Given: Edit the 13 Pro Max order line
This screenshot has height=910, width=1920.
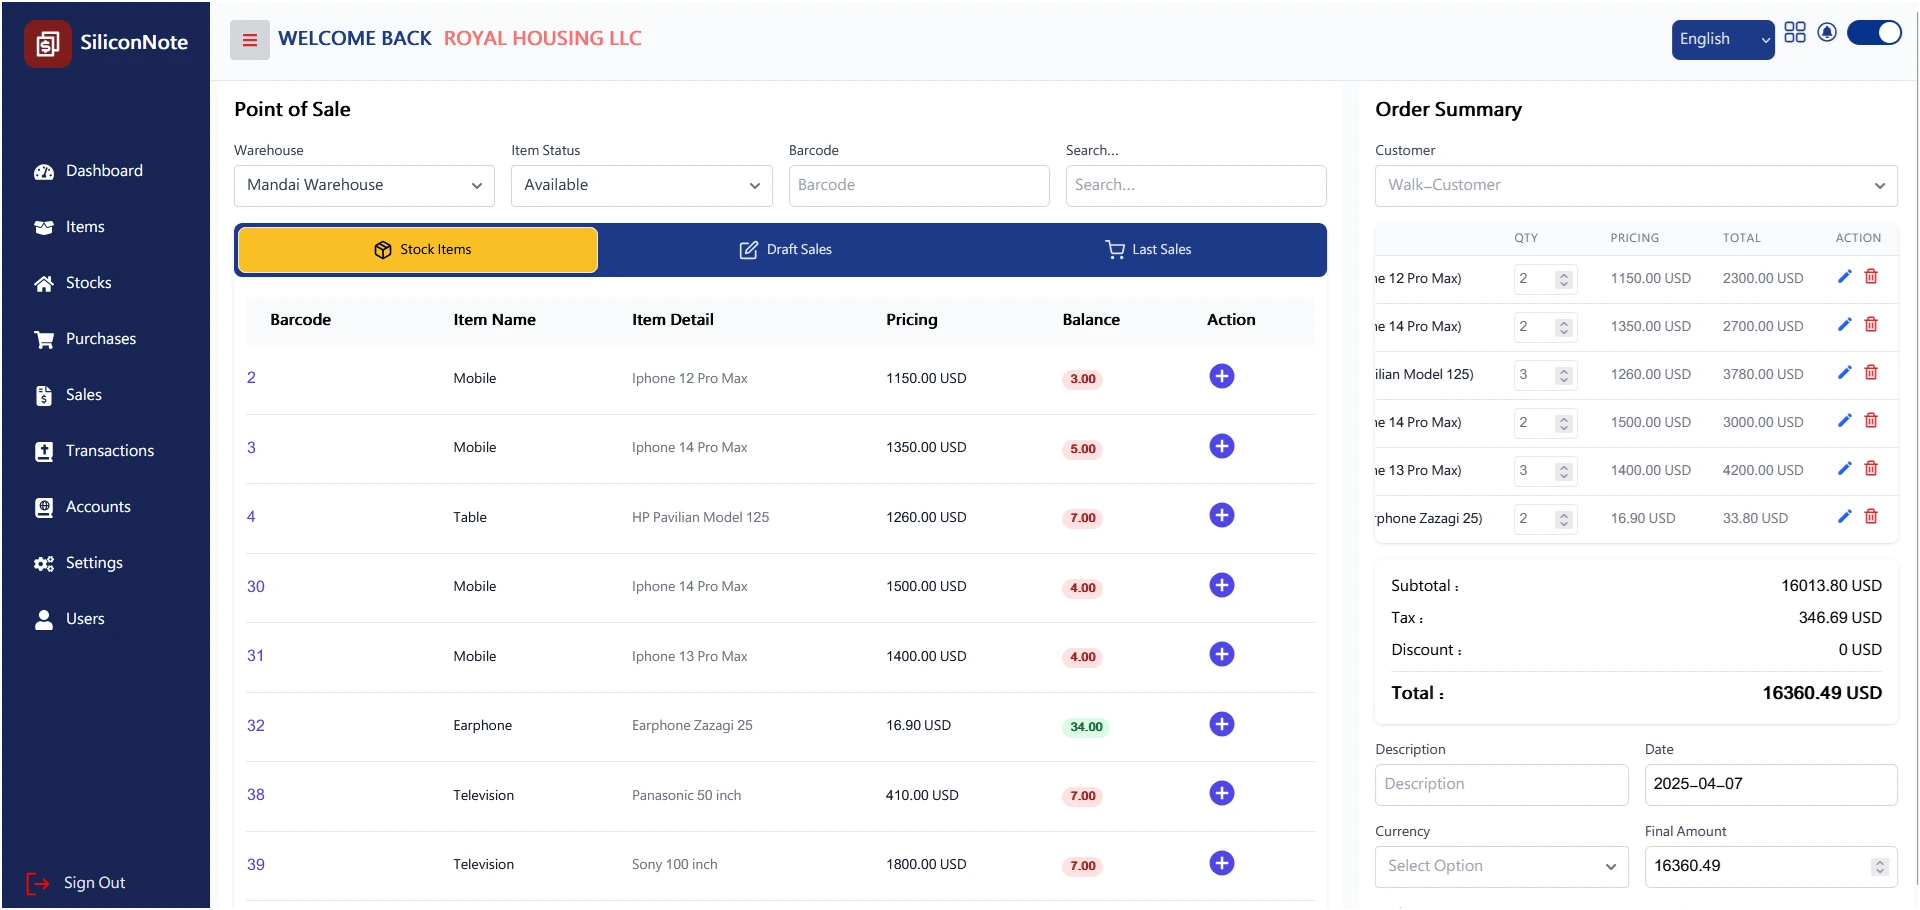Looking at the screenshot, I should (1845, 469).
